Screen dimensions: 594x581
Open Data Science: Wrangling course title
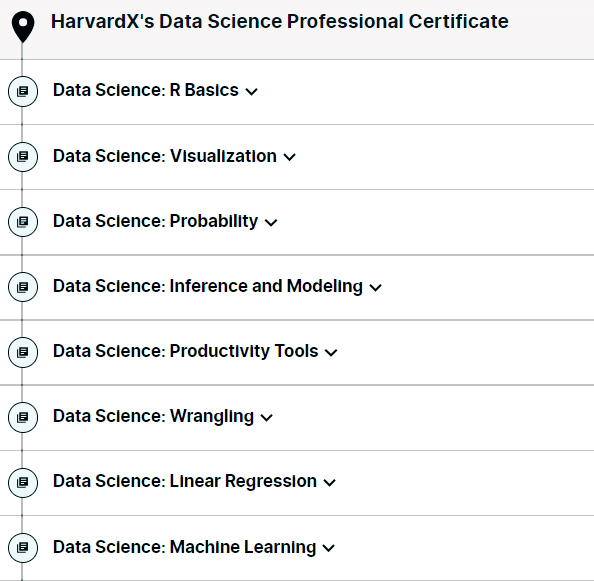pos(153,417)
